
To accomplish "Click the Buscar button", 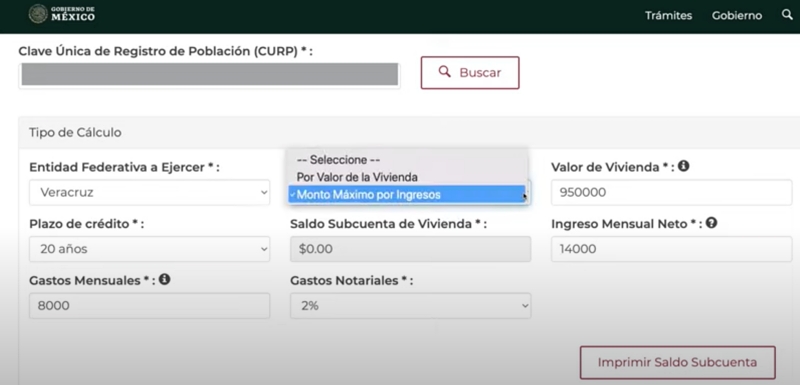I will coord(470,73).
